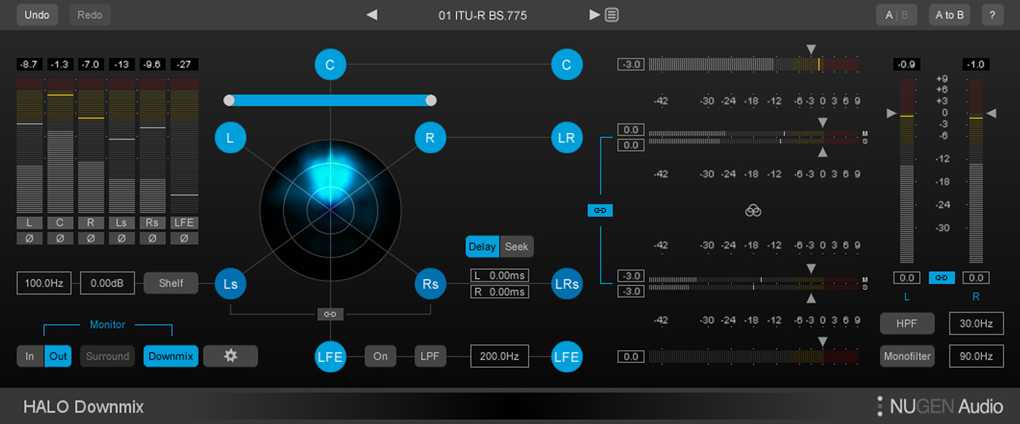The image size is (1020, 424).
Task: Toggle the LR/LRs gain link icon
Action: (x=600, y=211)
